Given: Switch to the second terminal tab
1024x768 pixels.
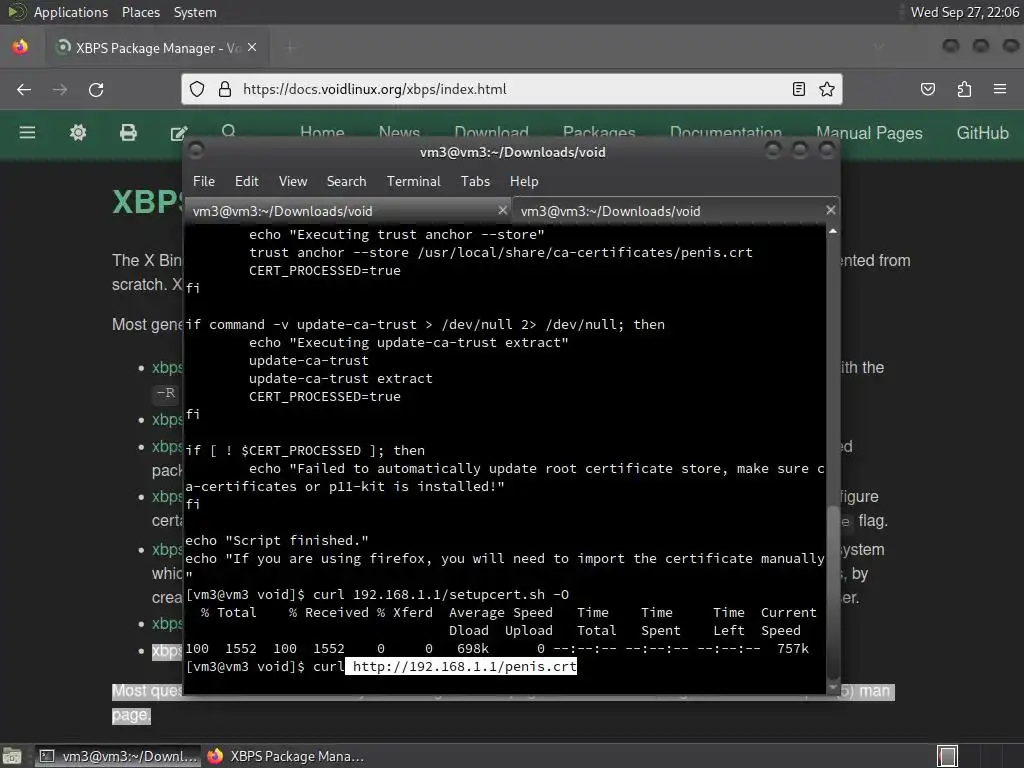Looking at the screenshot, I should click(x=676, y=211).
